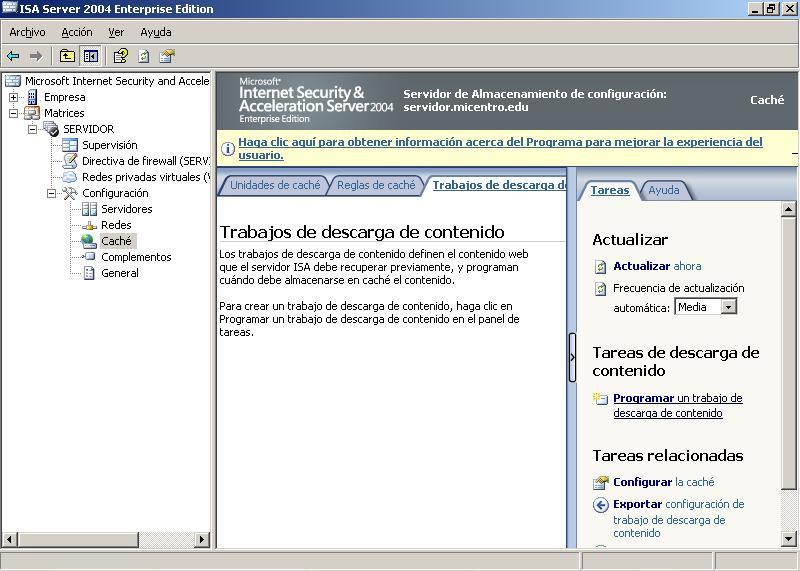Collapse the Matrices tree node
Image resolution: width=800 pixels, height=571 pixels.
click(13, 113)
